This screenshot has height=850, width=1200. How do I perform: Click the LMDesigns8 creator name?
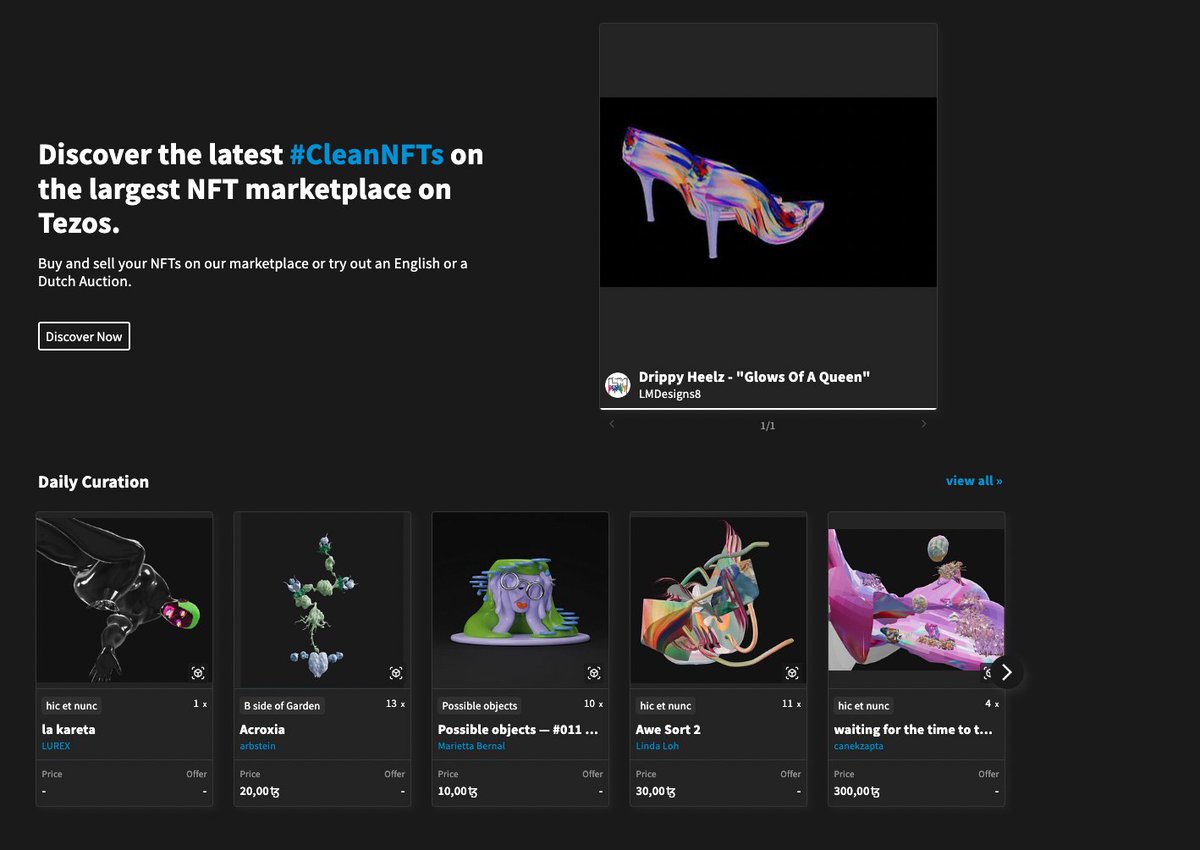click(x=670, y=394)
